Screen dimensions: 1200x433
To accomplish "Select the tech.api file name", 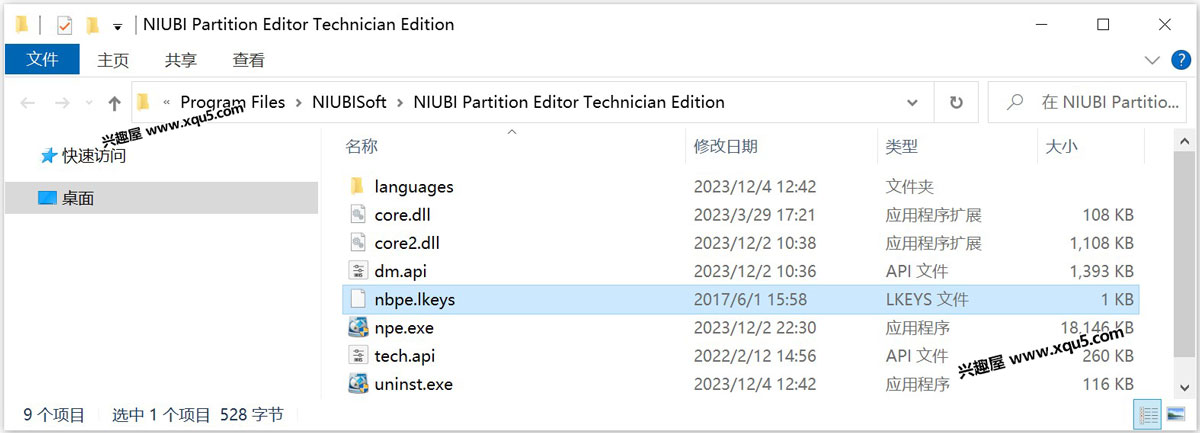I will tap(405, 355).
